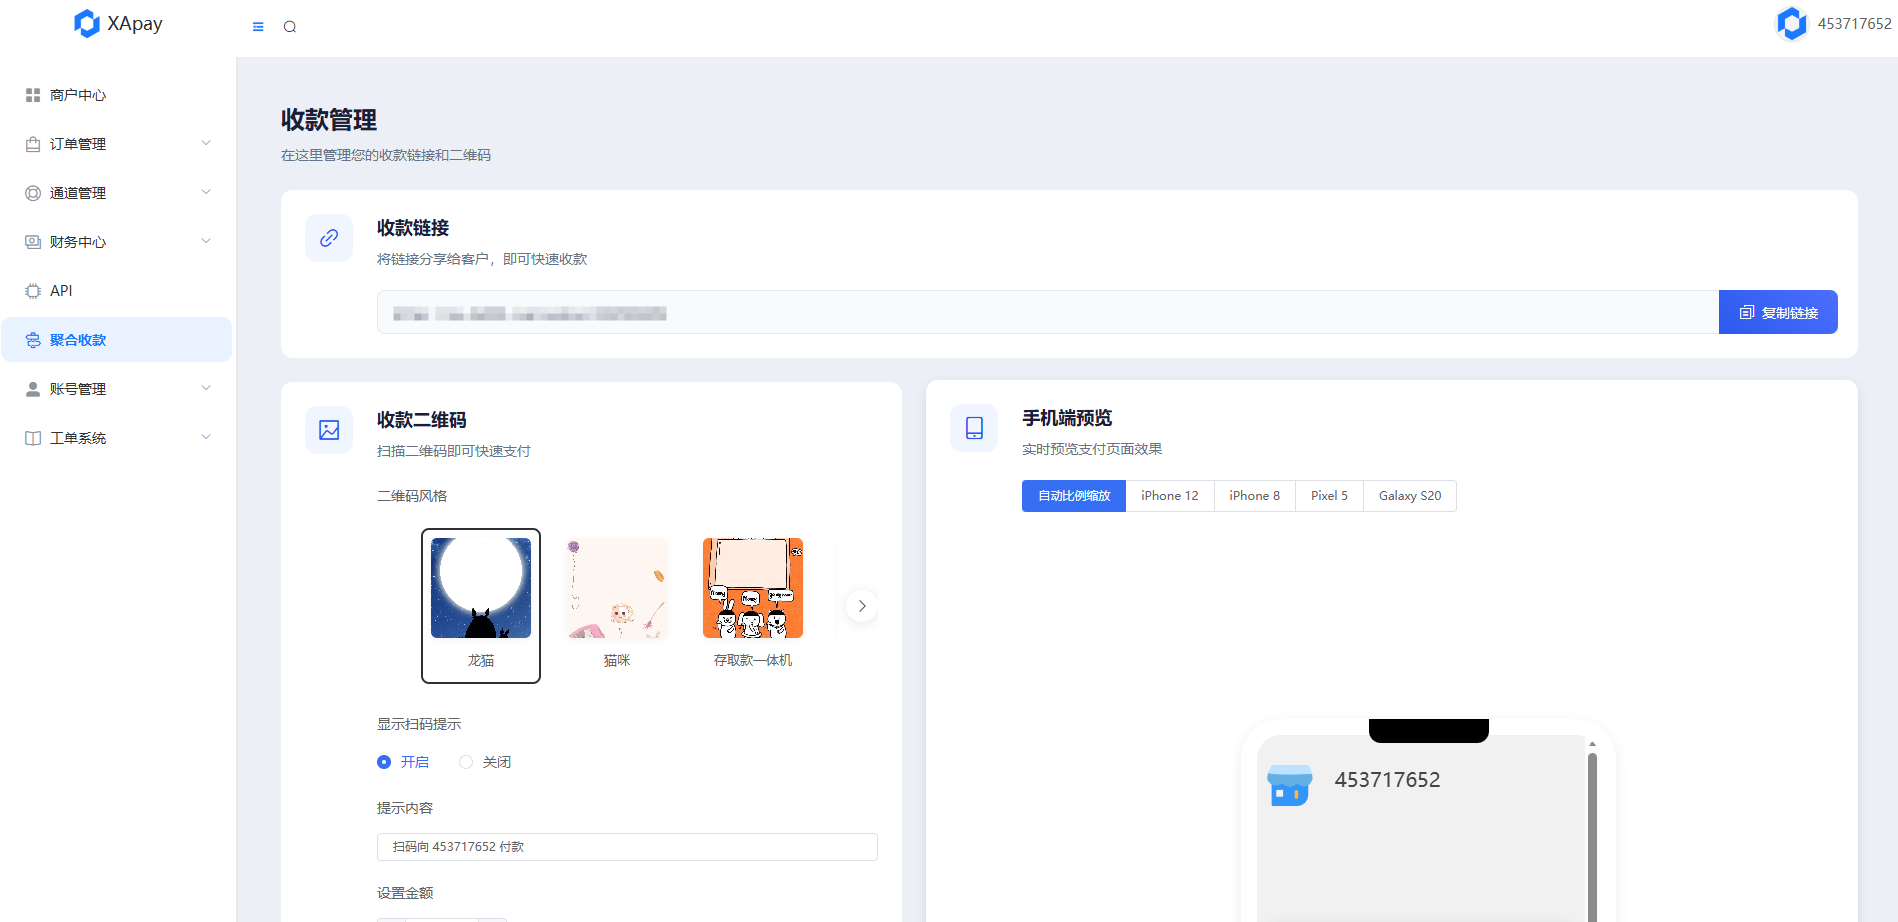Image resolution: width=1898 pixels, height=922 pixels.
Task: Click the phone preview vertical scrollbar
Action: pos(1592,830)
